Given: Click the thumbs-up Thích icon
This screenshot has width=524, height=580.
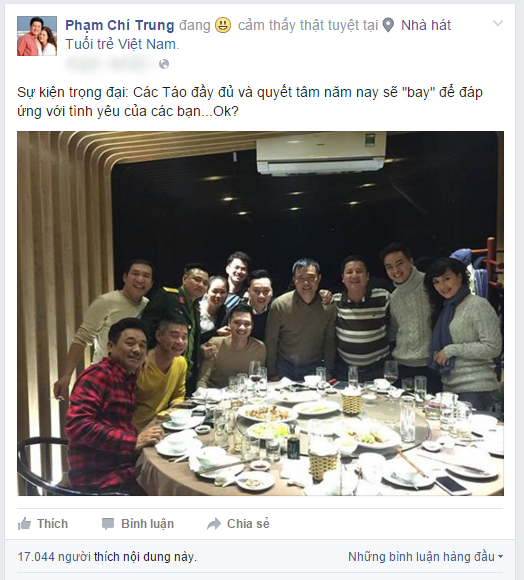Looking at the screenshot, I should pos(24,524).
